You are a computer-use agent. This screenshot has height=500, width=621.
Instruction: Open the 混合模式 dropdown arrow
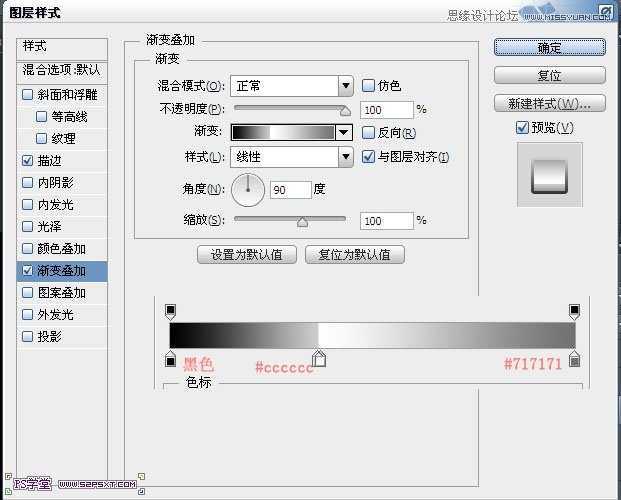tap(346, 86)
